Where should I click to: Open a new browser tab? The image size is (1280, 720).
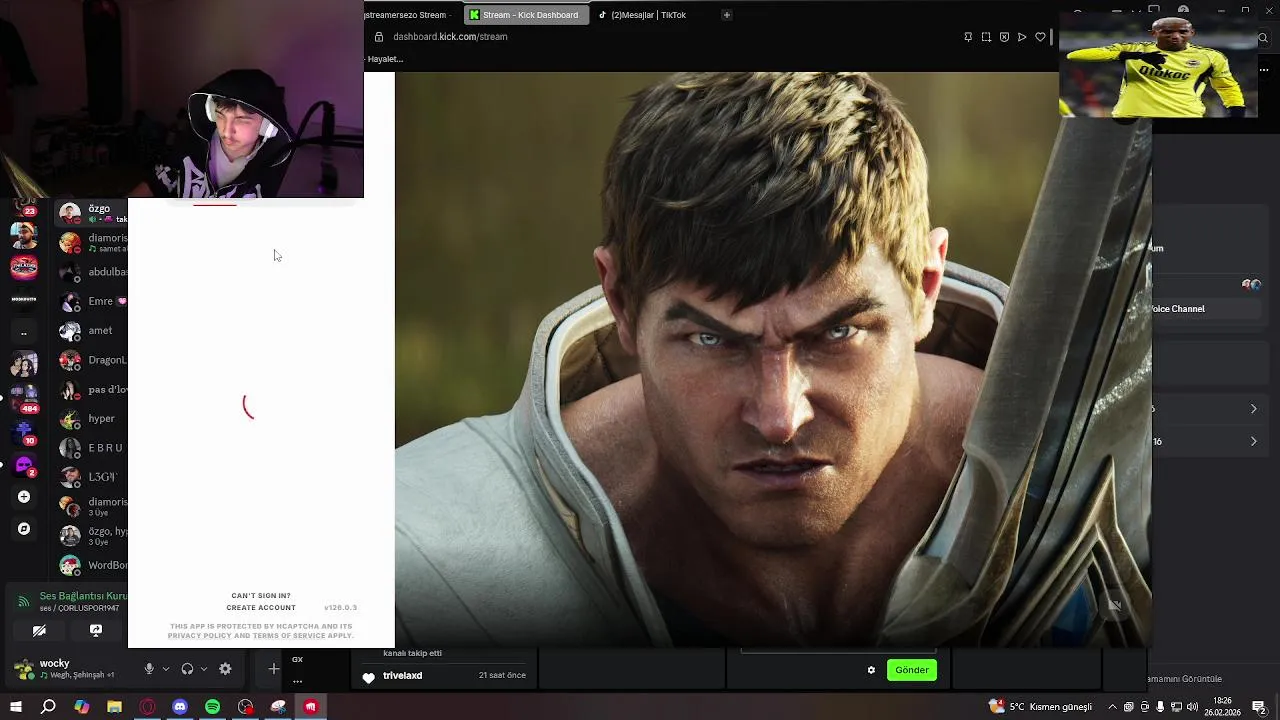pos(727,15)
